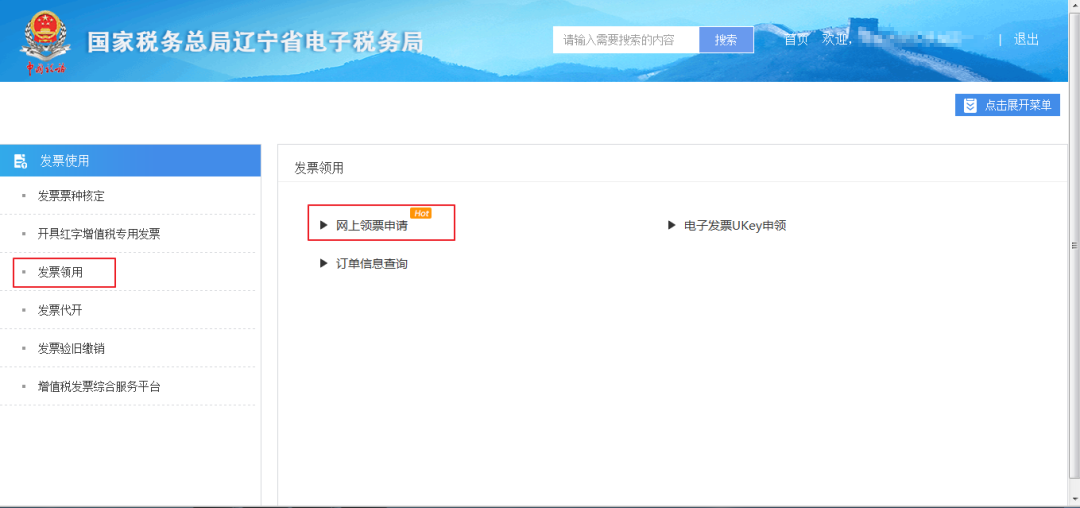Image resolution: width=1080 pixels, height=508 pixels.
Task: Focus the search input field in header
Action: pyautogui.click(x=626, y=40)
